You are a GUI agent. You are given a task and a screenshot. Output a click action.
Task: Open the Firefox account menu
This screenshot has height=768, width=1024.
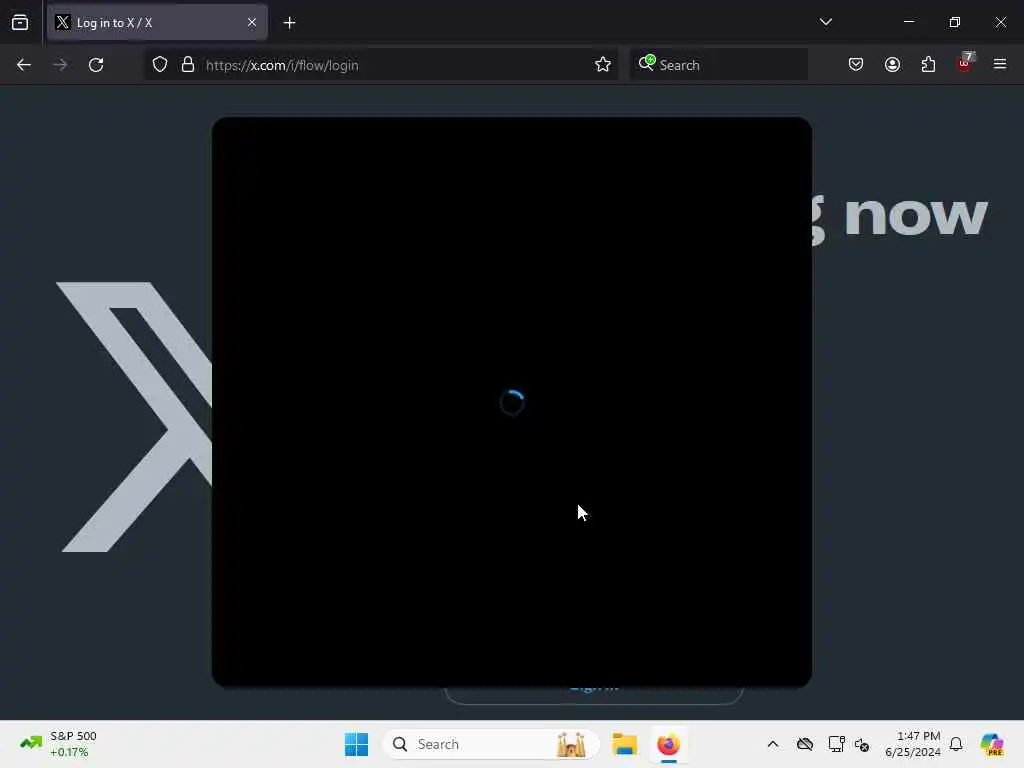click(x=892, y=64)
